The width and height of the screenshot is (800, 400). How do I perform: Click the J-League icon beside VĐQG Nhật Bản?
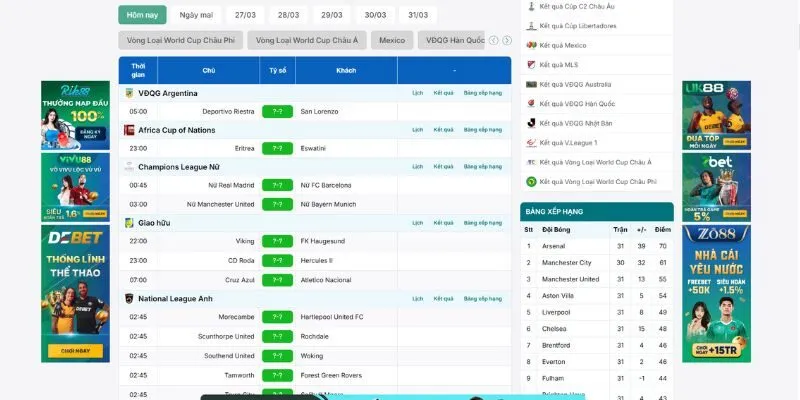point(532,123)
